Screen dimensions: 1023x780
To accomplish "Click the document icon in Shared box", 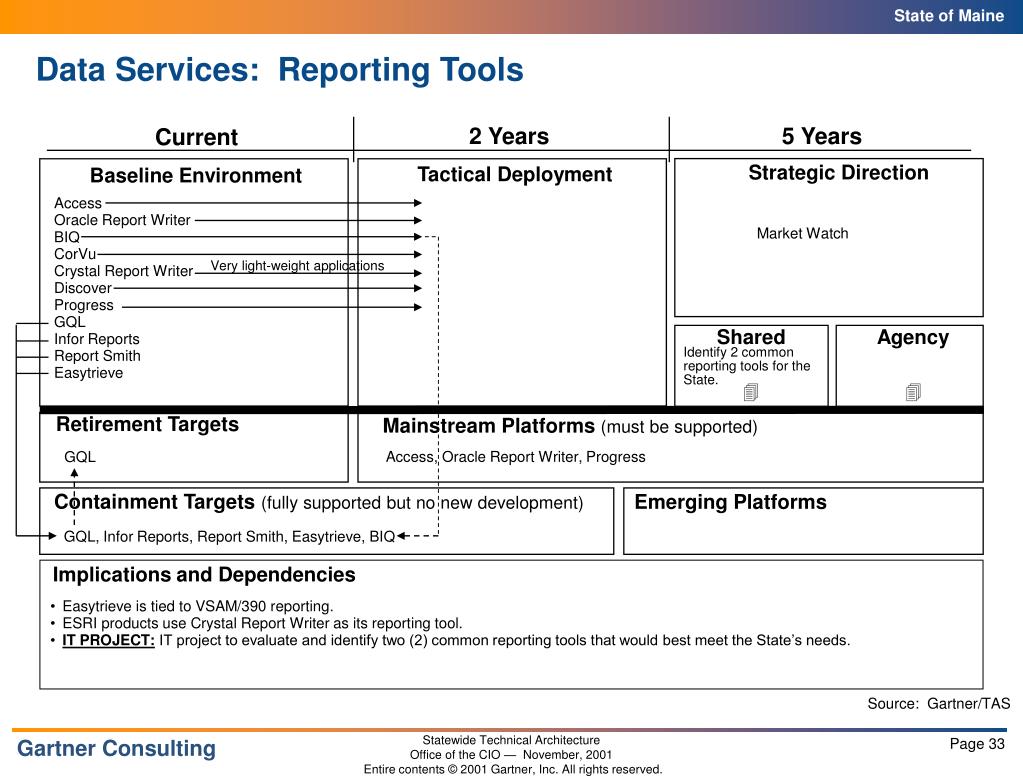I will [x=751, y=392].
